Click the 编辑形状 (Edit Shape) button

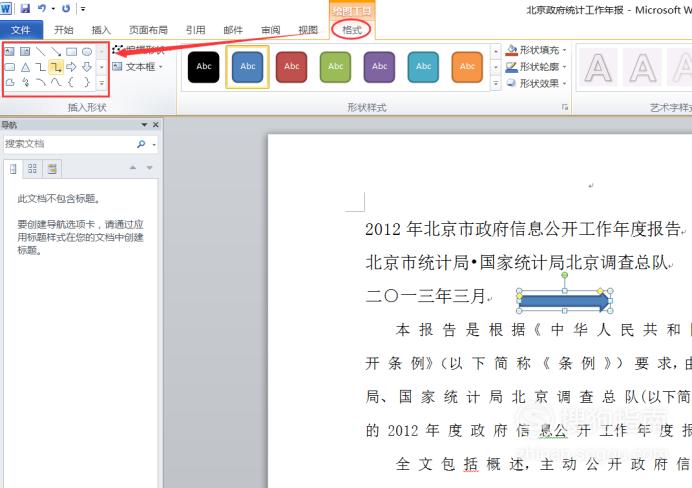point(139,49)
